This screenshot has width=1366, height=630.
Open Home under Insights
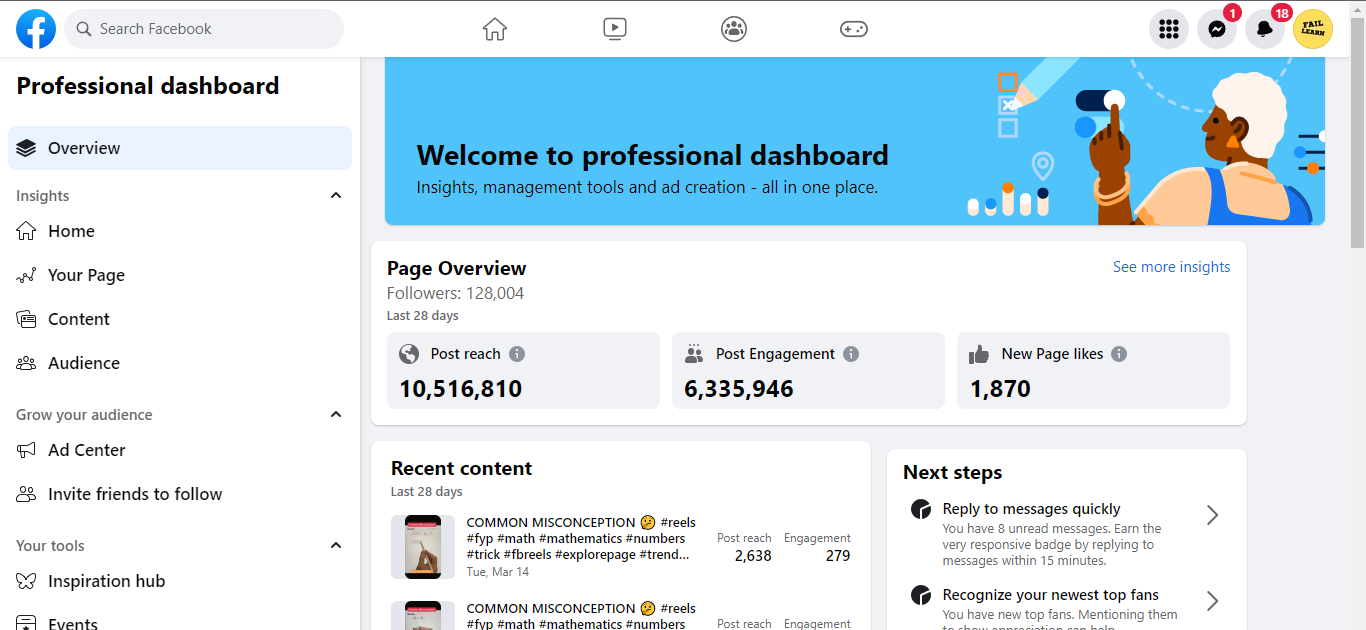click(180, 231)
